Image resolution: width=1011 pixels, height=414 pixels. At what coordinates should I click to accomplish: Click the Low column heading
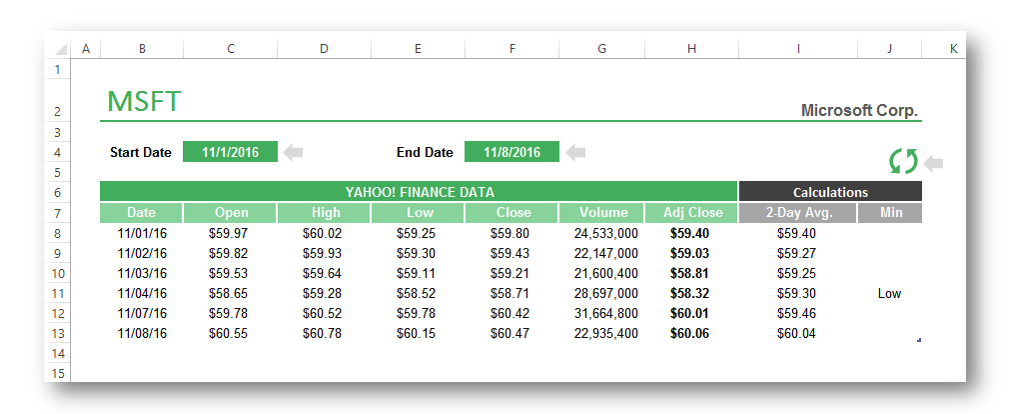point(418,213)
